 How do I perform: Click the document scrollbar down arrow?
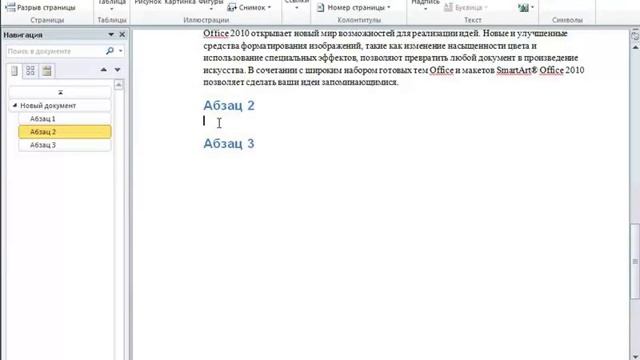636,356
